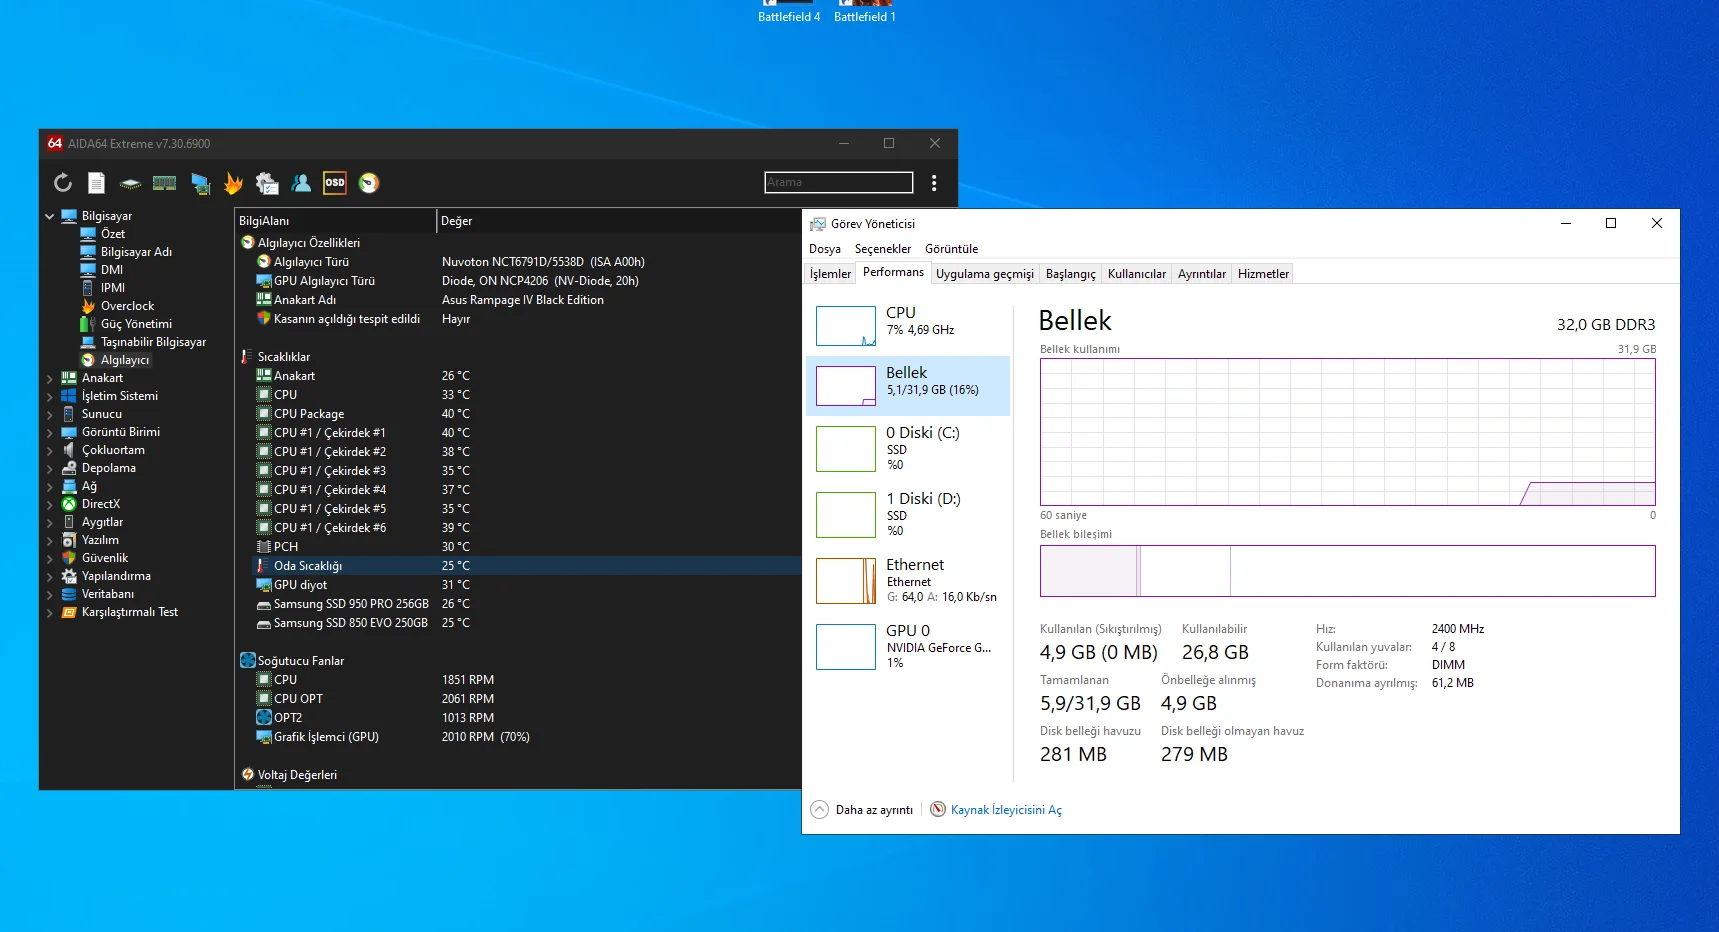Open the Dosya menu in Görev Yöneticisi
The image size is (1719, 932).
pos(825,249)
